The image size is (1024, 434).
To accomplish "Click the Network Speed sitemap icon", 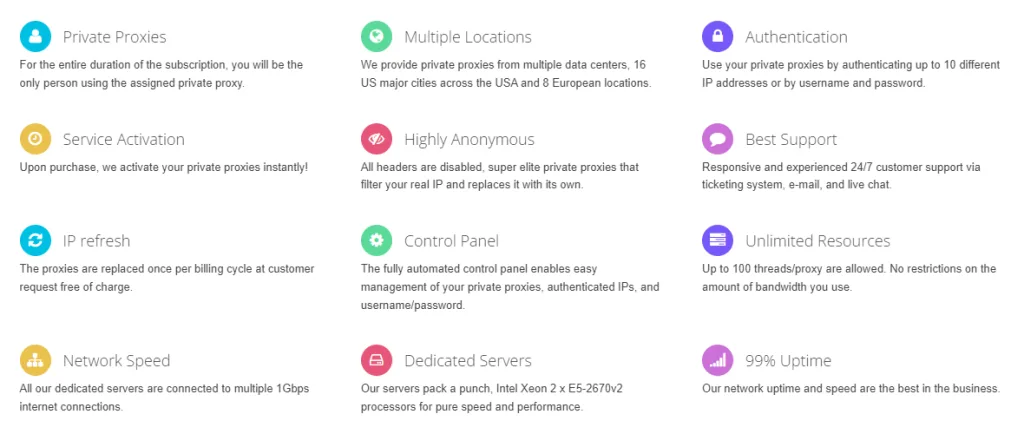I will (x=35, y=361).
